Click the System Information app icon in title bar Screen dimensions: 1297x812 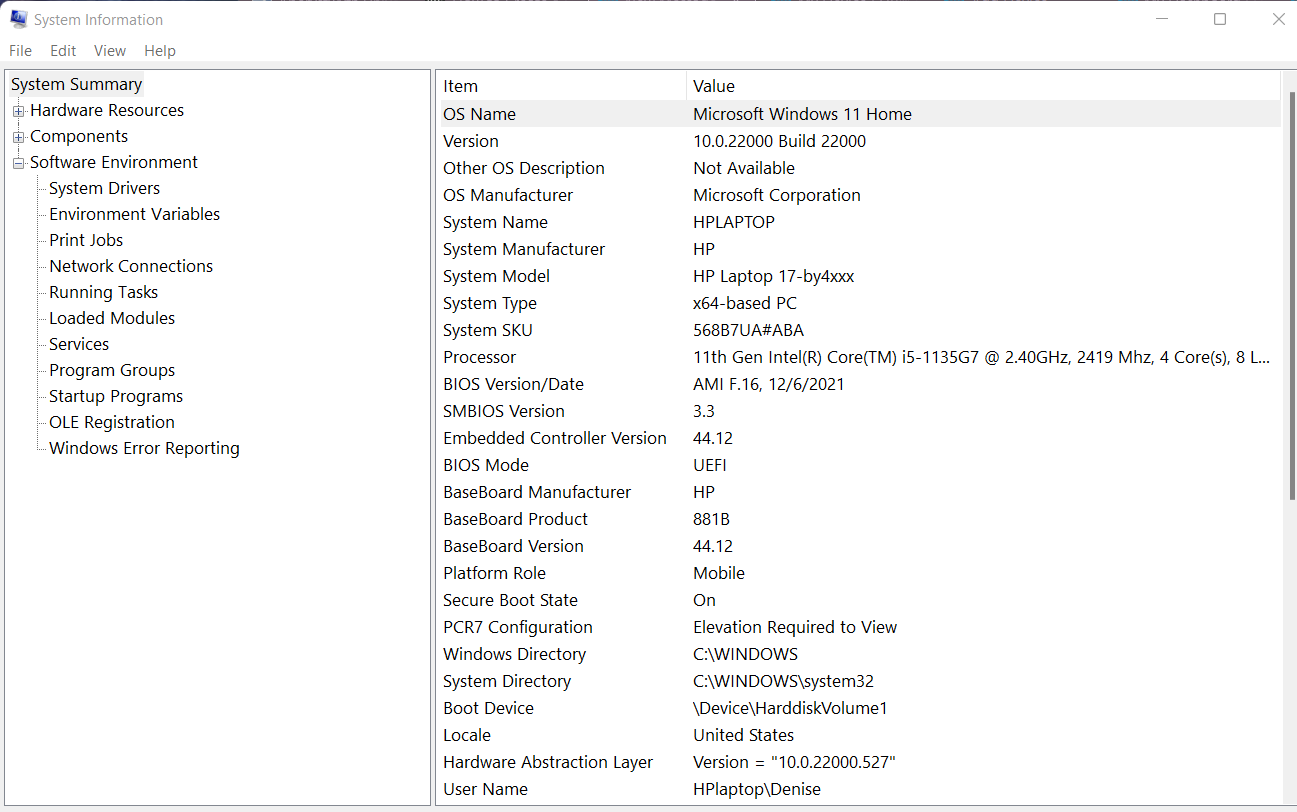(x=18, y=19)
